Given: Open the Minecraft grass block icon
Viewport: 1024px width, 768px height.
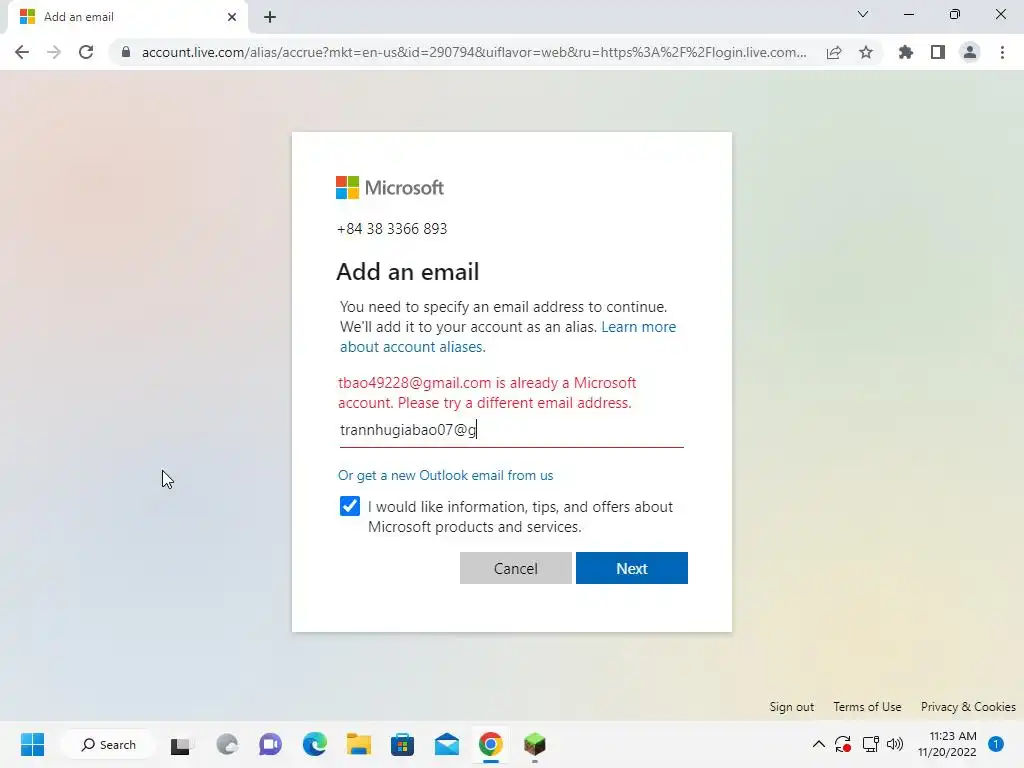Looking at the screenshot, I should click(x=535, y=744).
